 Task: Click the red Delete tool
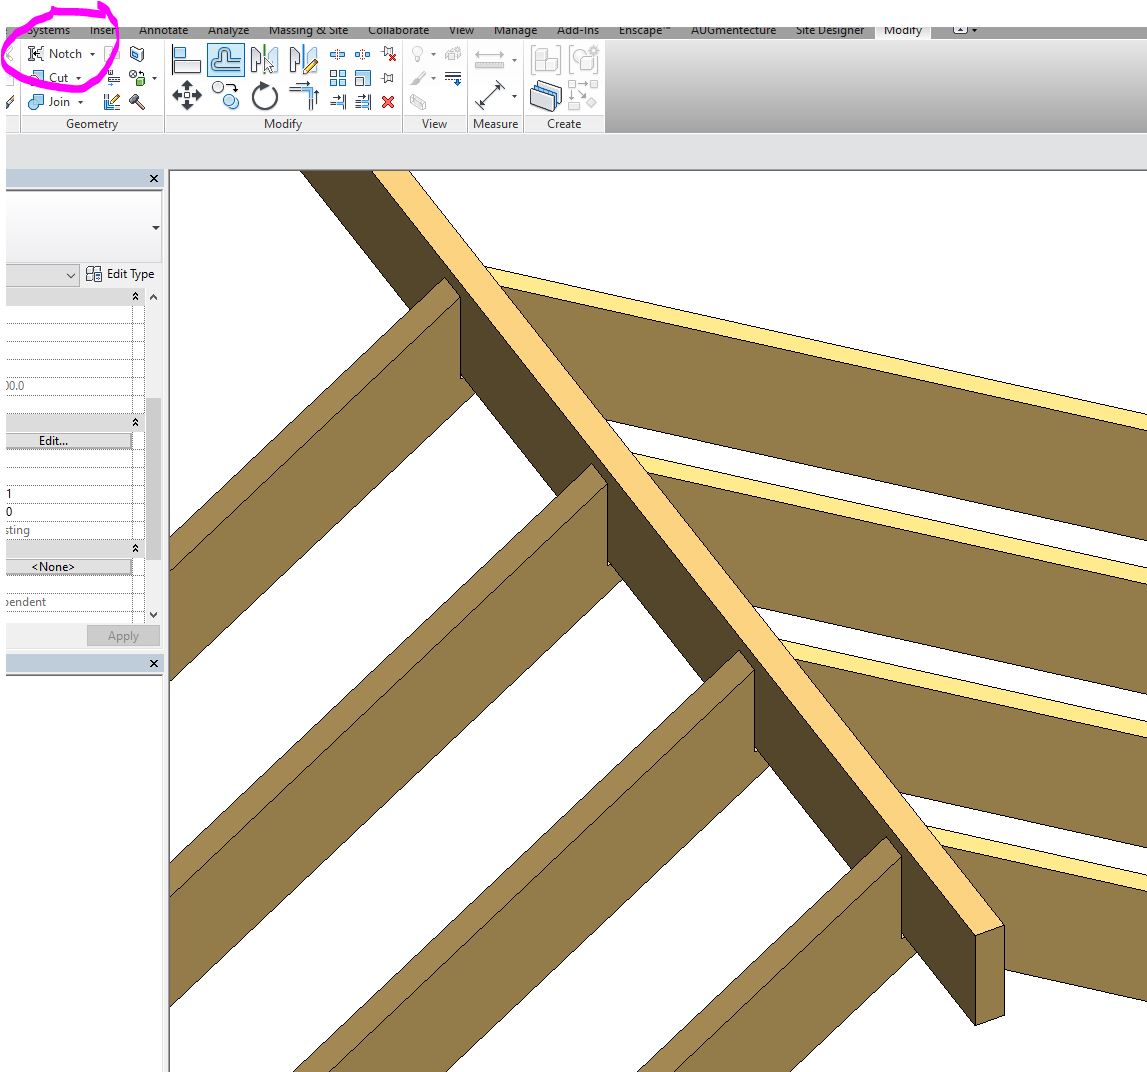pos(388,101)
